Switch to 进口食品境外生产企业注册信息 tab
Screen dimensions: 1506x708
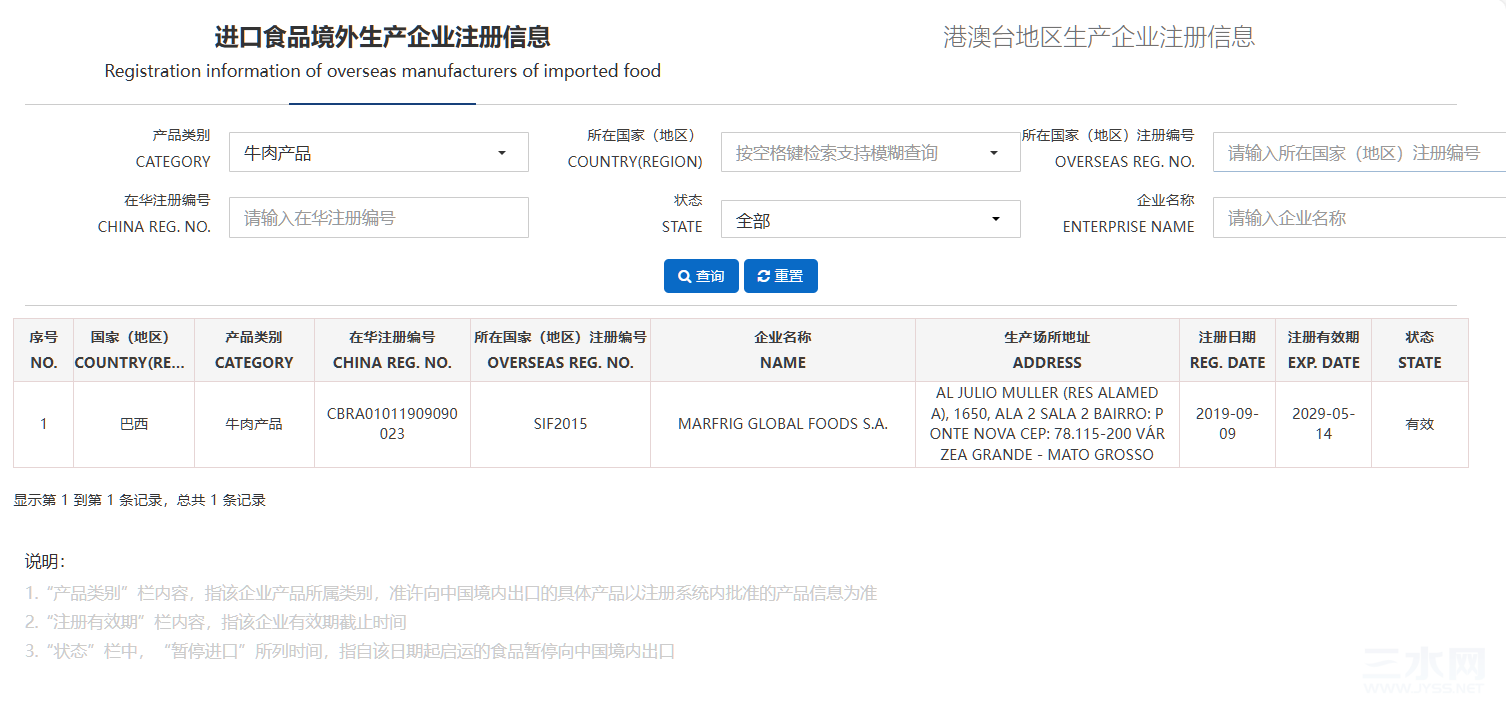coord(382,52)
